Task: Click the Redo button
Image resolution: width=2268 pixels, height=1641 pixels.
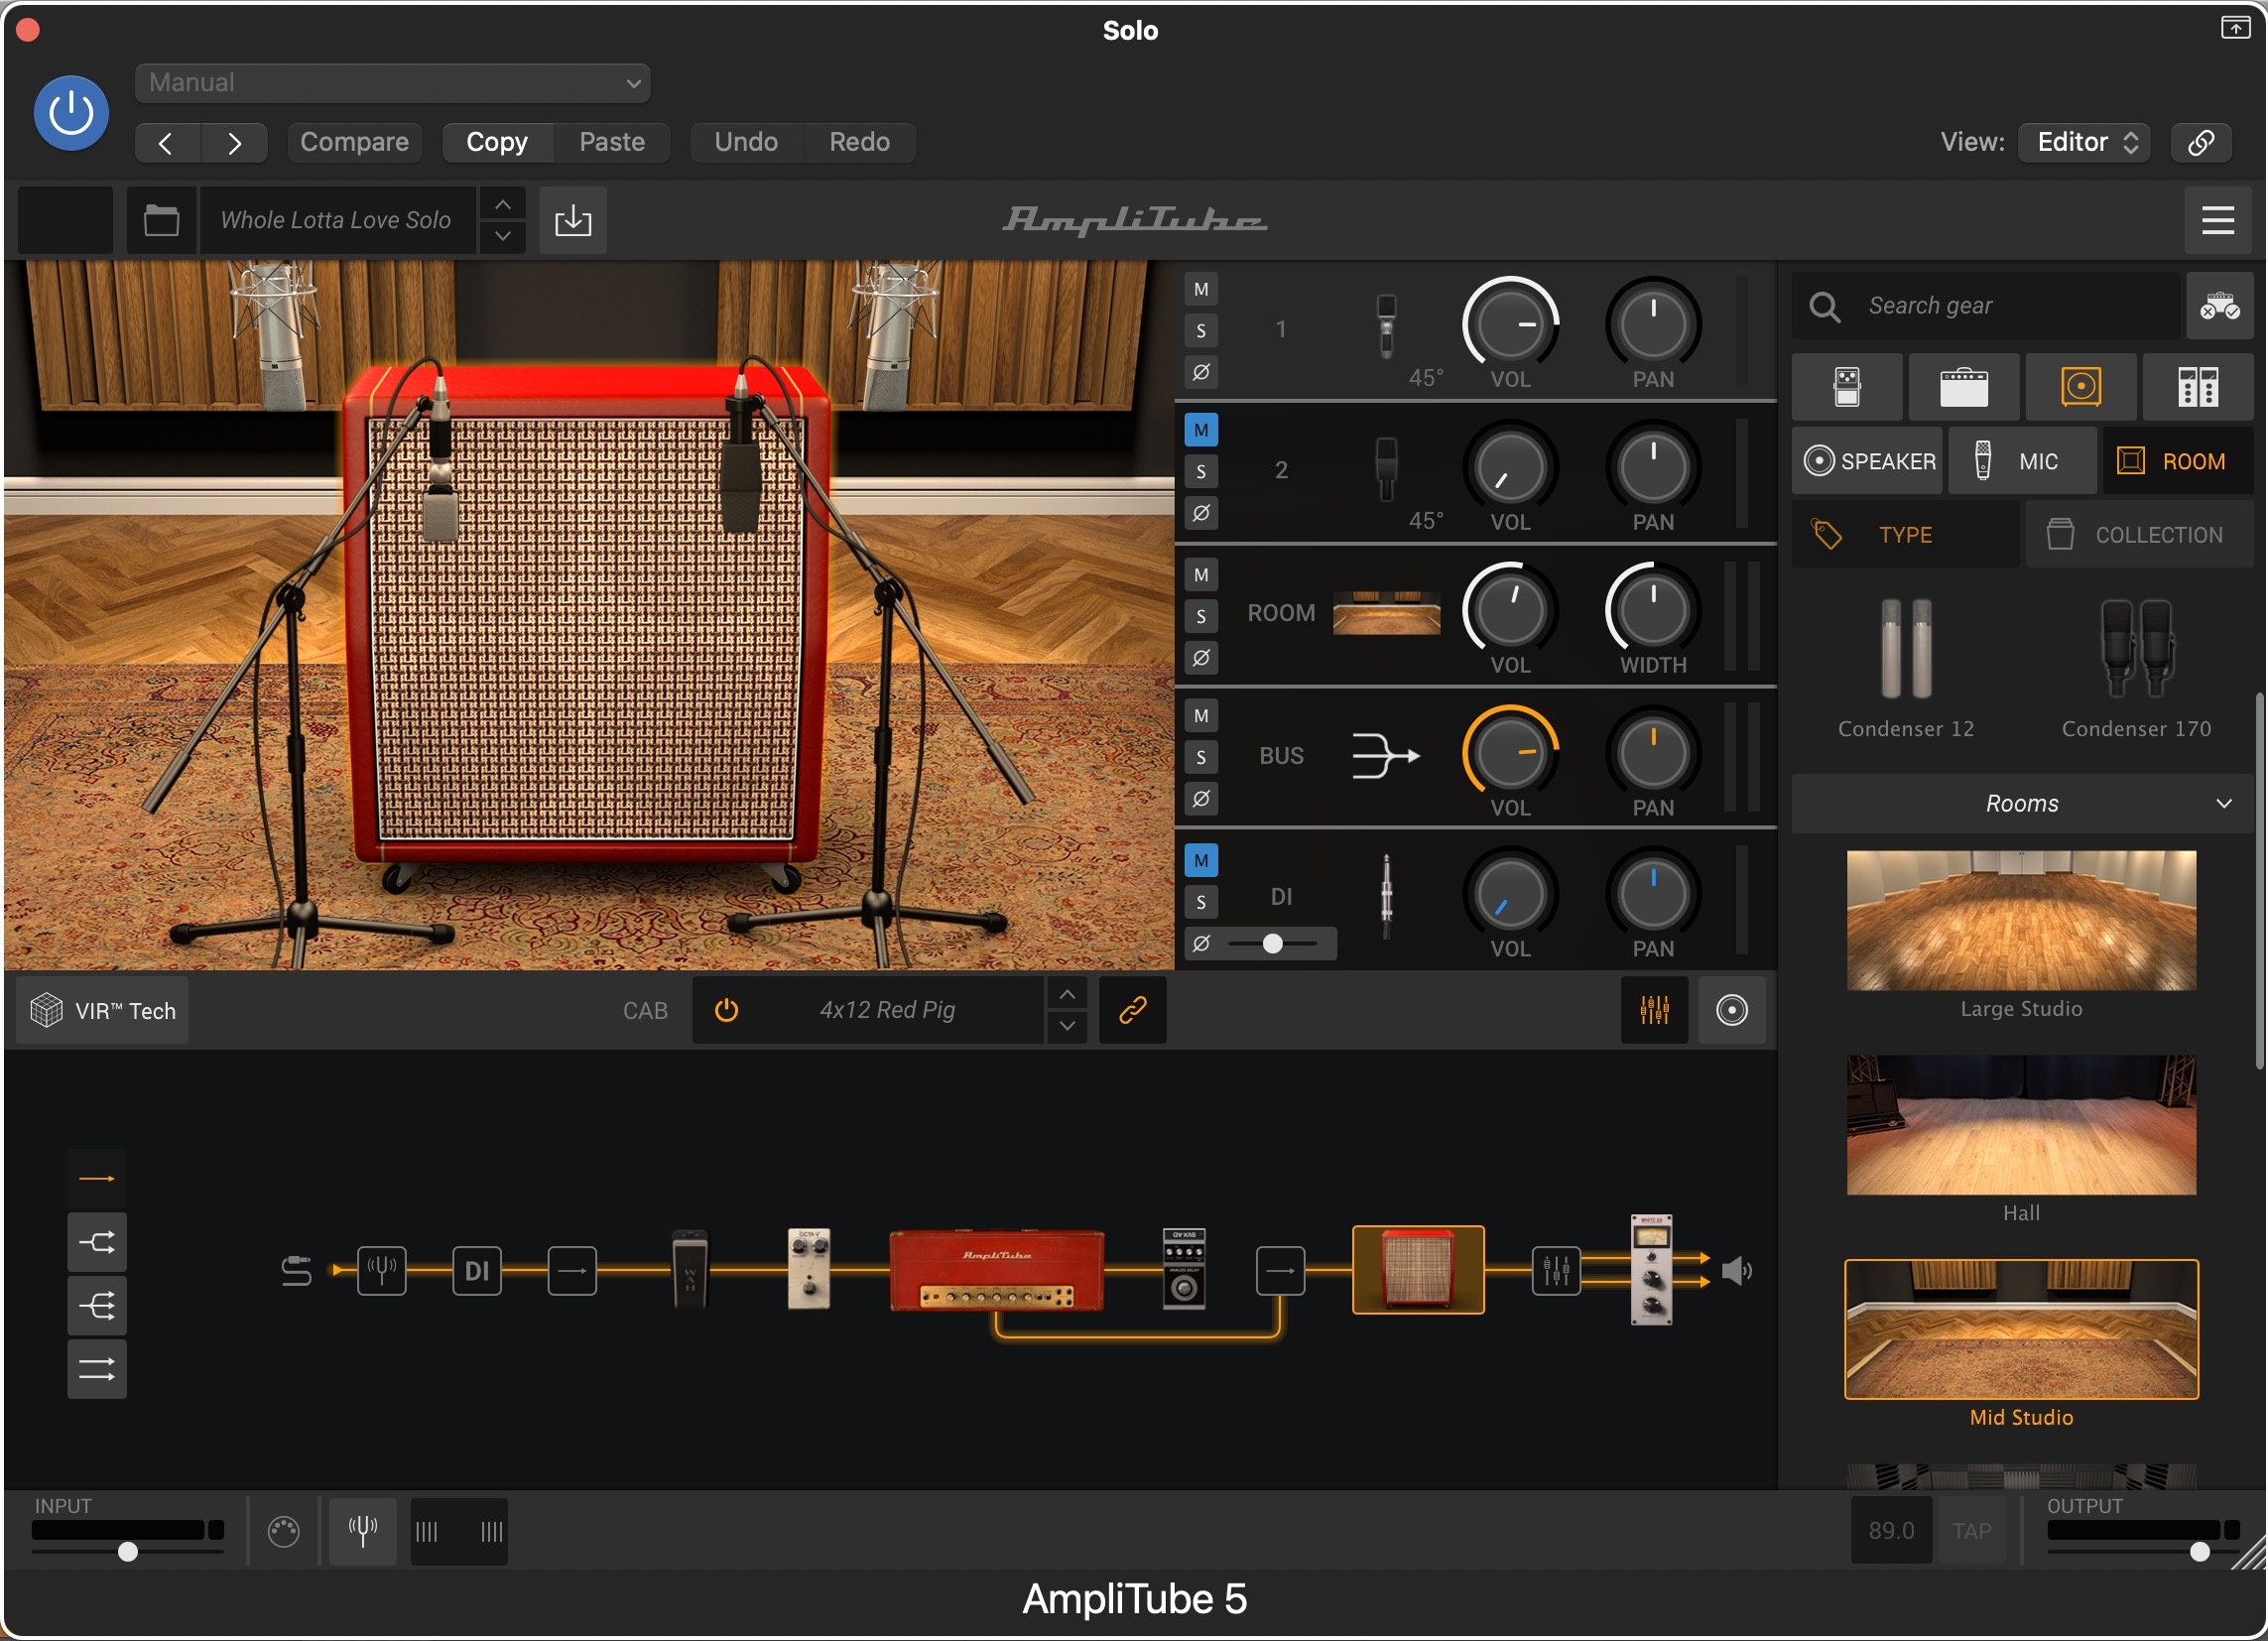Action: [x=860, y=142]
